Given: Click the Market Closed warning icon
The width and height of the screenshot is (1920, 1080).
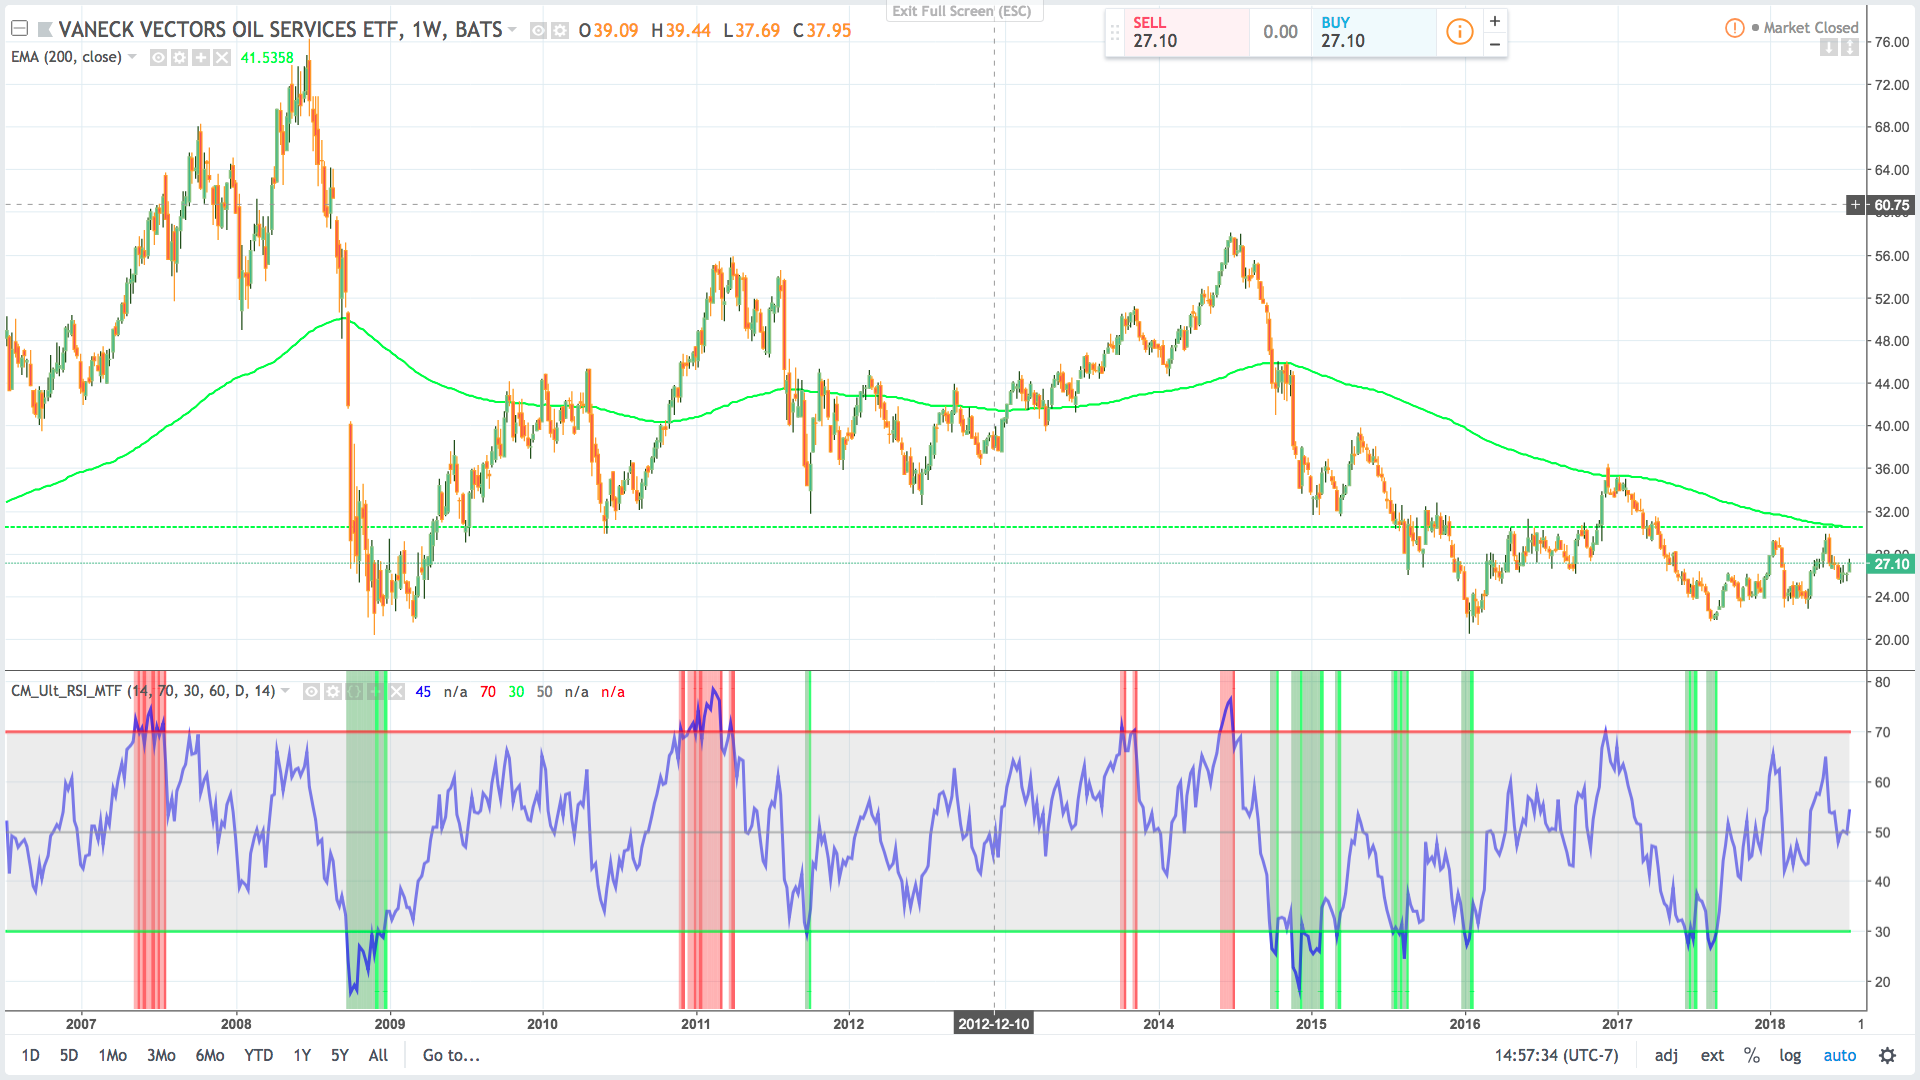Looking at the screenshot, I should point(1734,28).
